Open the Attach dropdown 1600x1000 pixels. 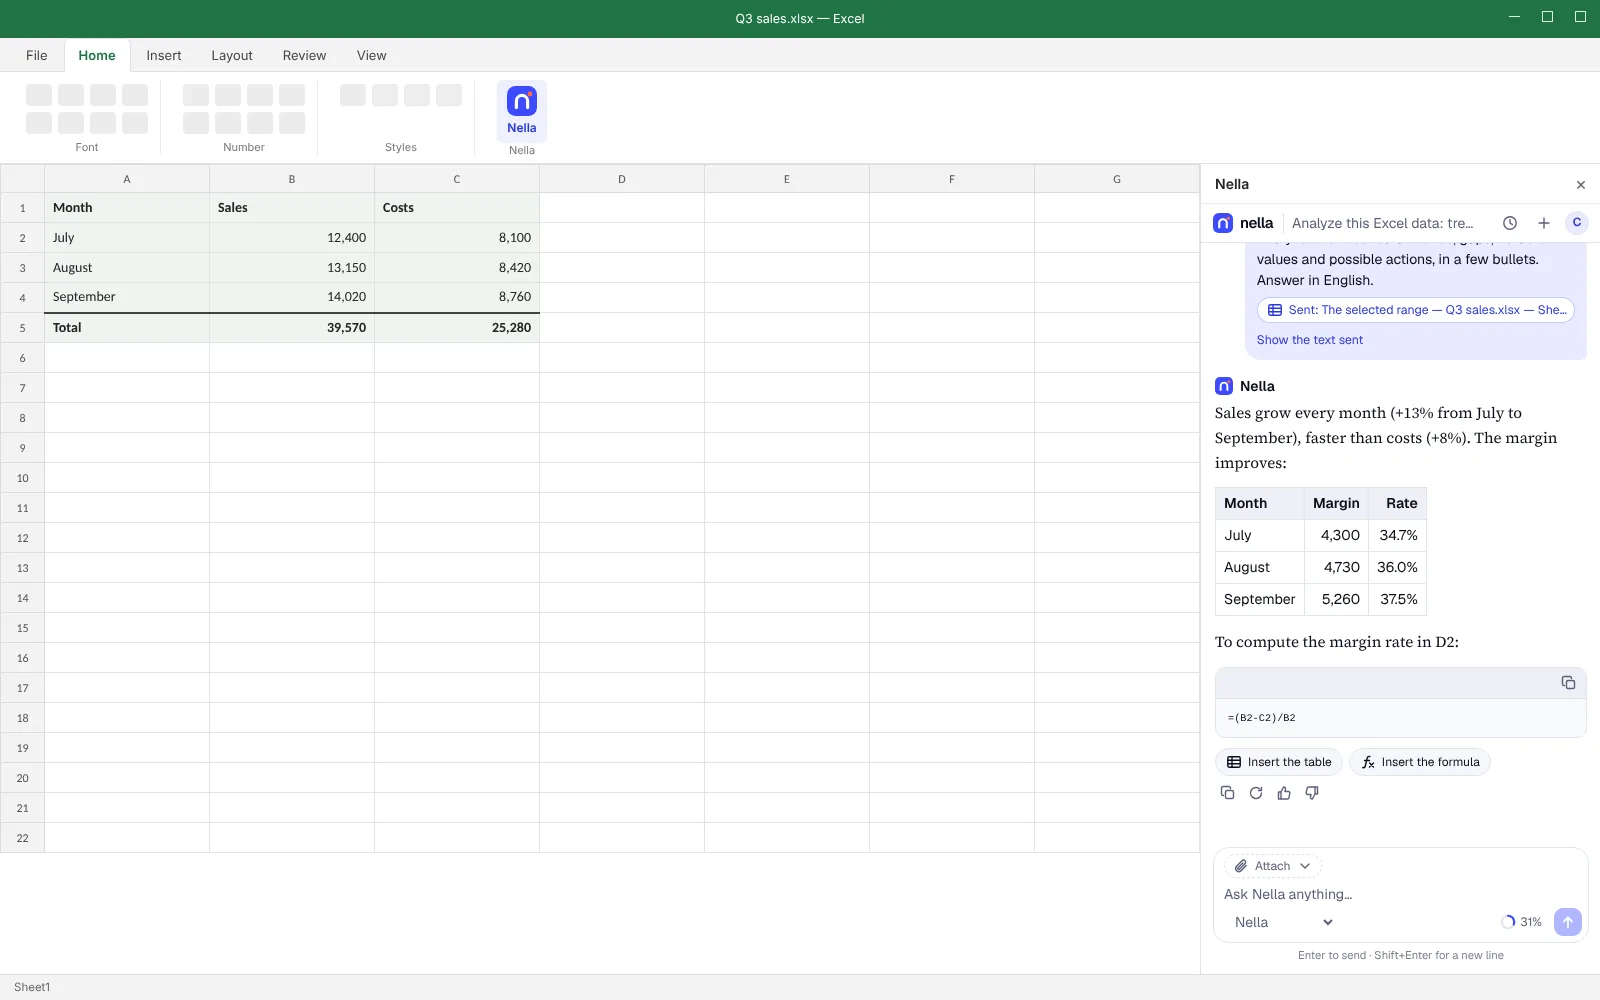click(x=1273, y=866)
